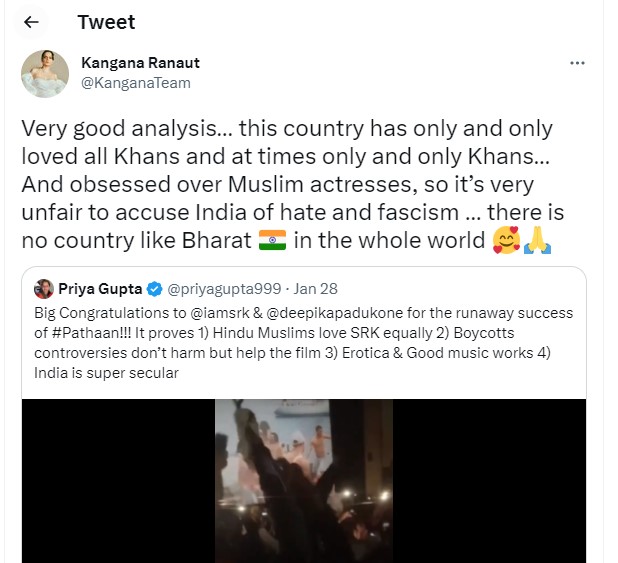618x563 pixels.
Task: Open Kangana Ranaut's profile picture
Action: point(45,73)
